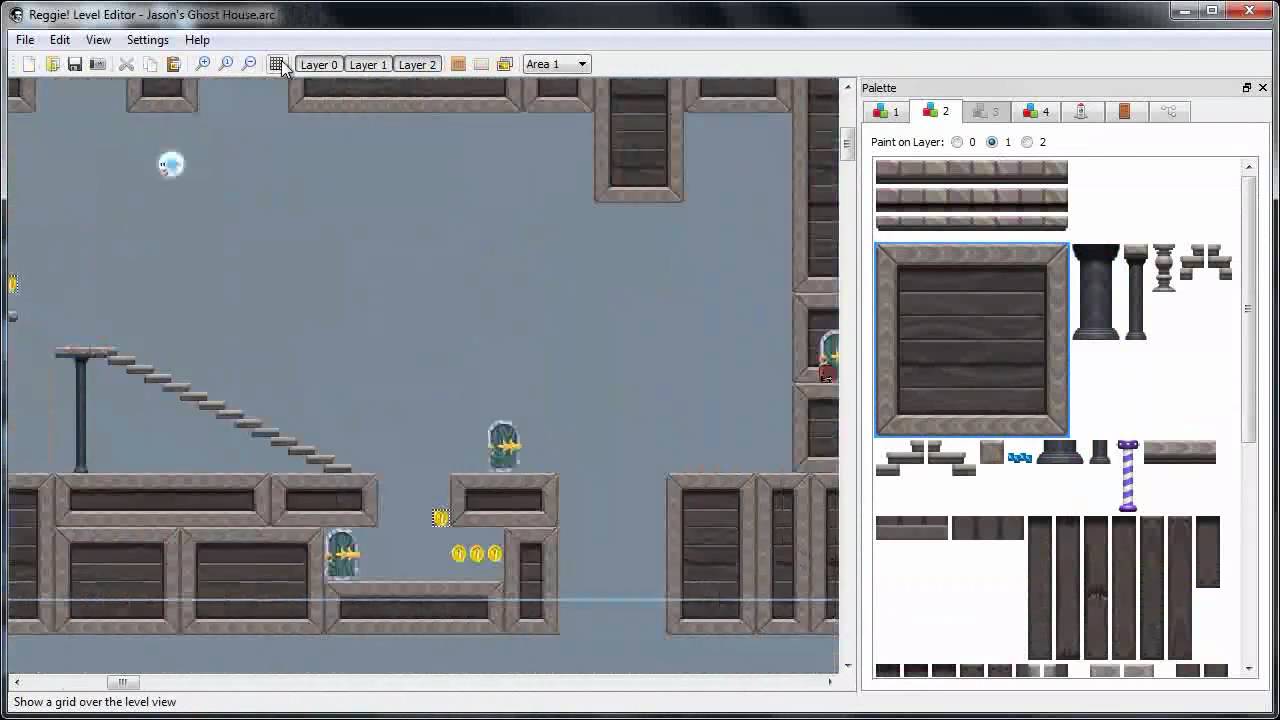This screenshot has height=720, width=1280.
Task: Select the large wooden panel tile in palette
Action: 972,340
